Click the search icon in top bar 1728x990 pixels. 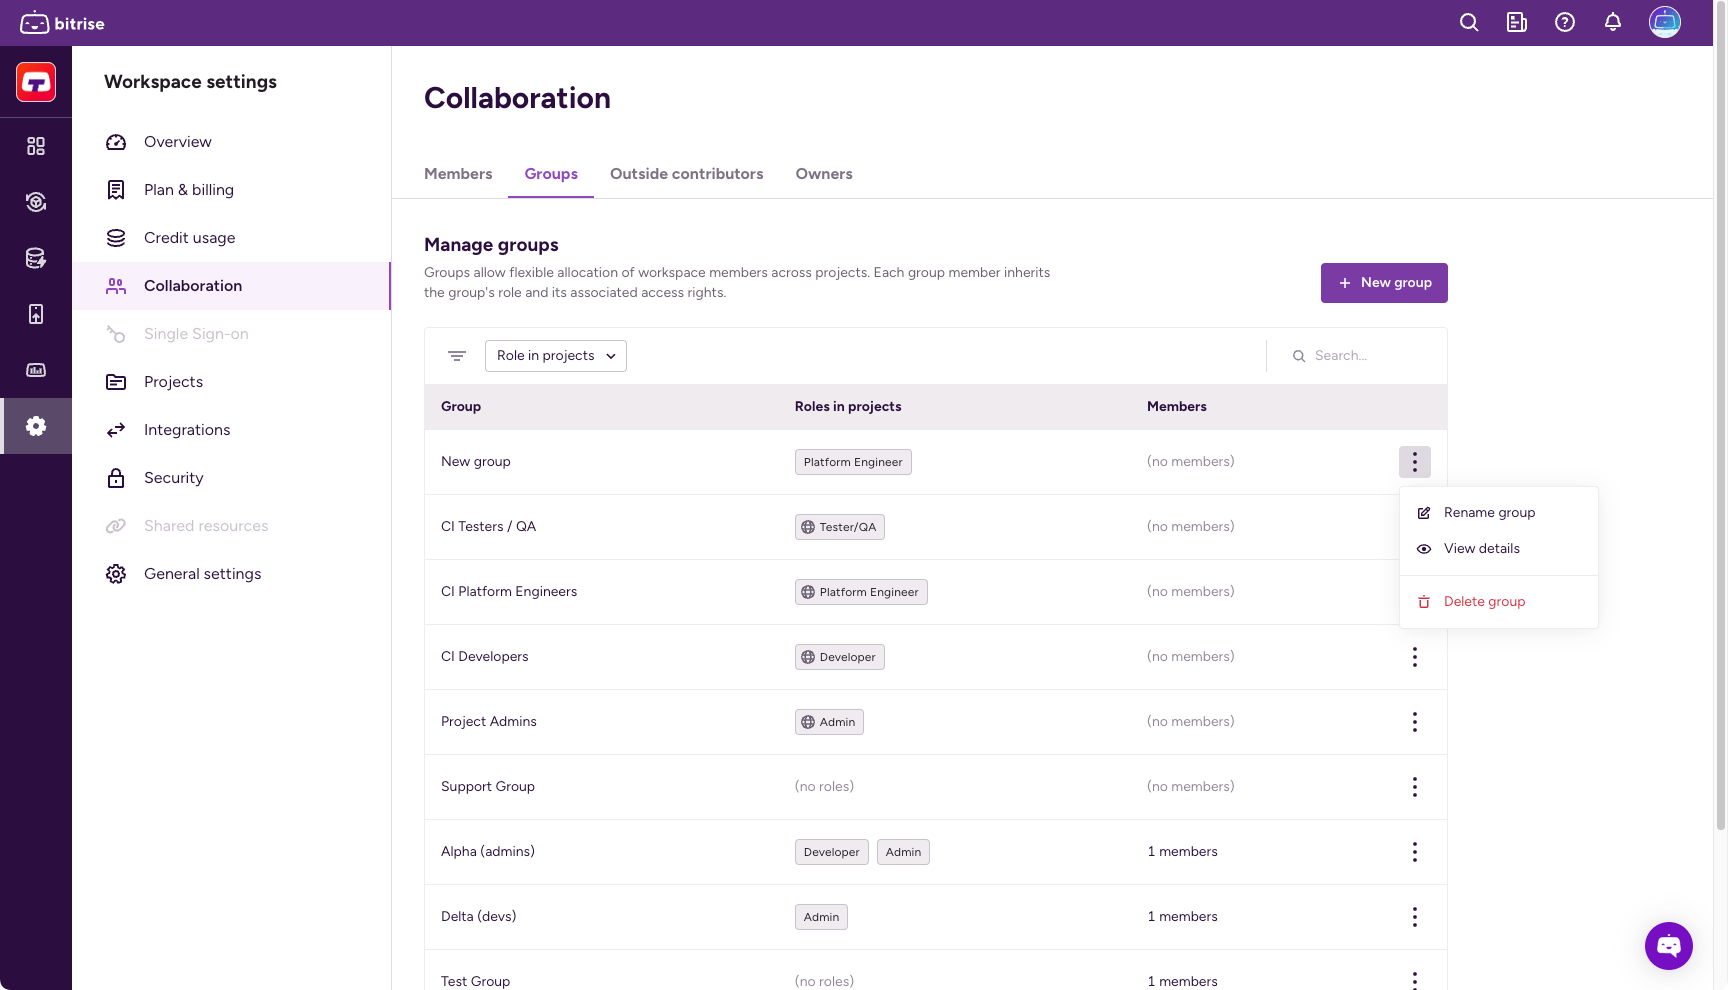(x=1468, y=23)
